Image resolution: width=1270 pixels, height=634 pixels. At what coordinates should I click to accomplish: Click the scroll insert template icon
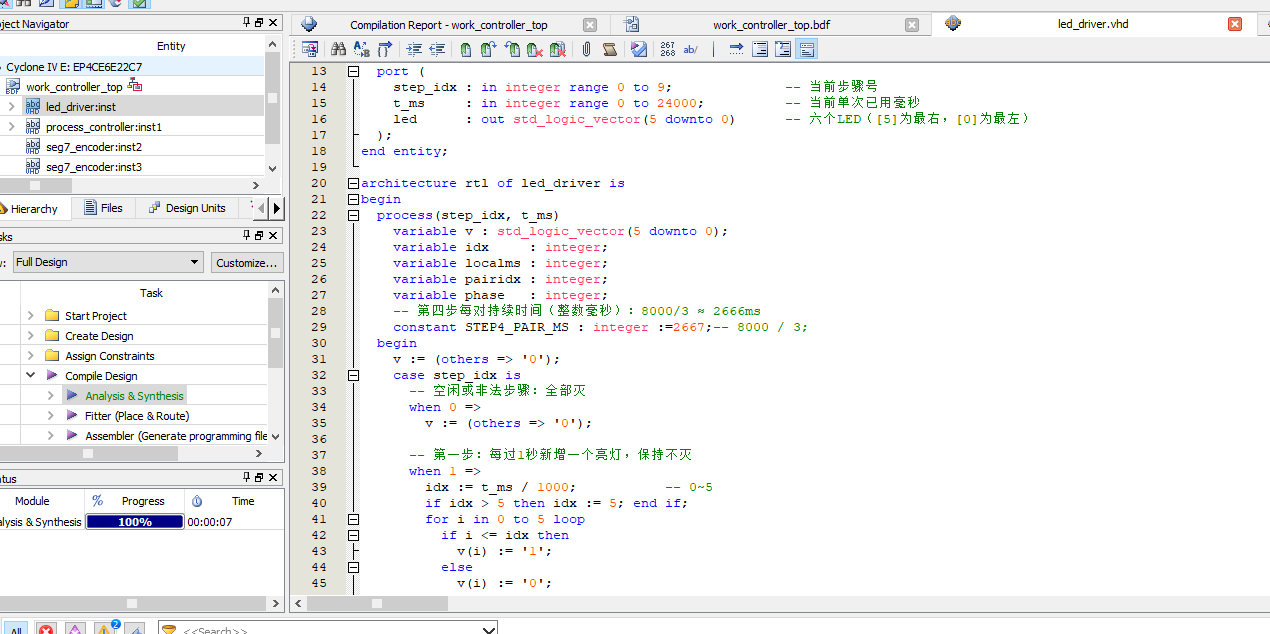pos(610,49)
